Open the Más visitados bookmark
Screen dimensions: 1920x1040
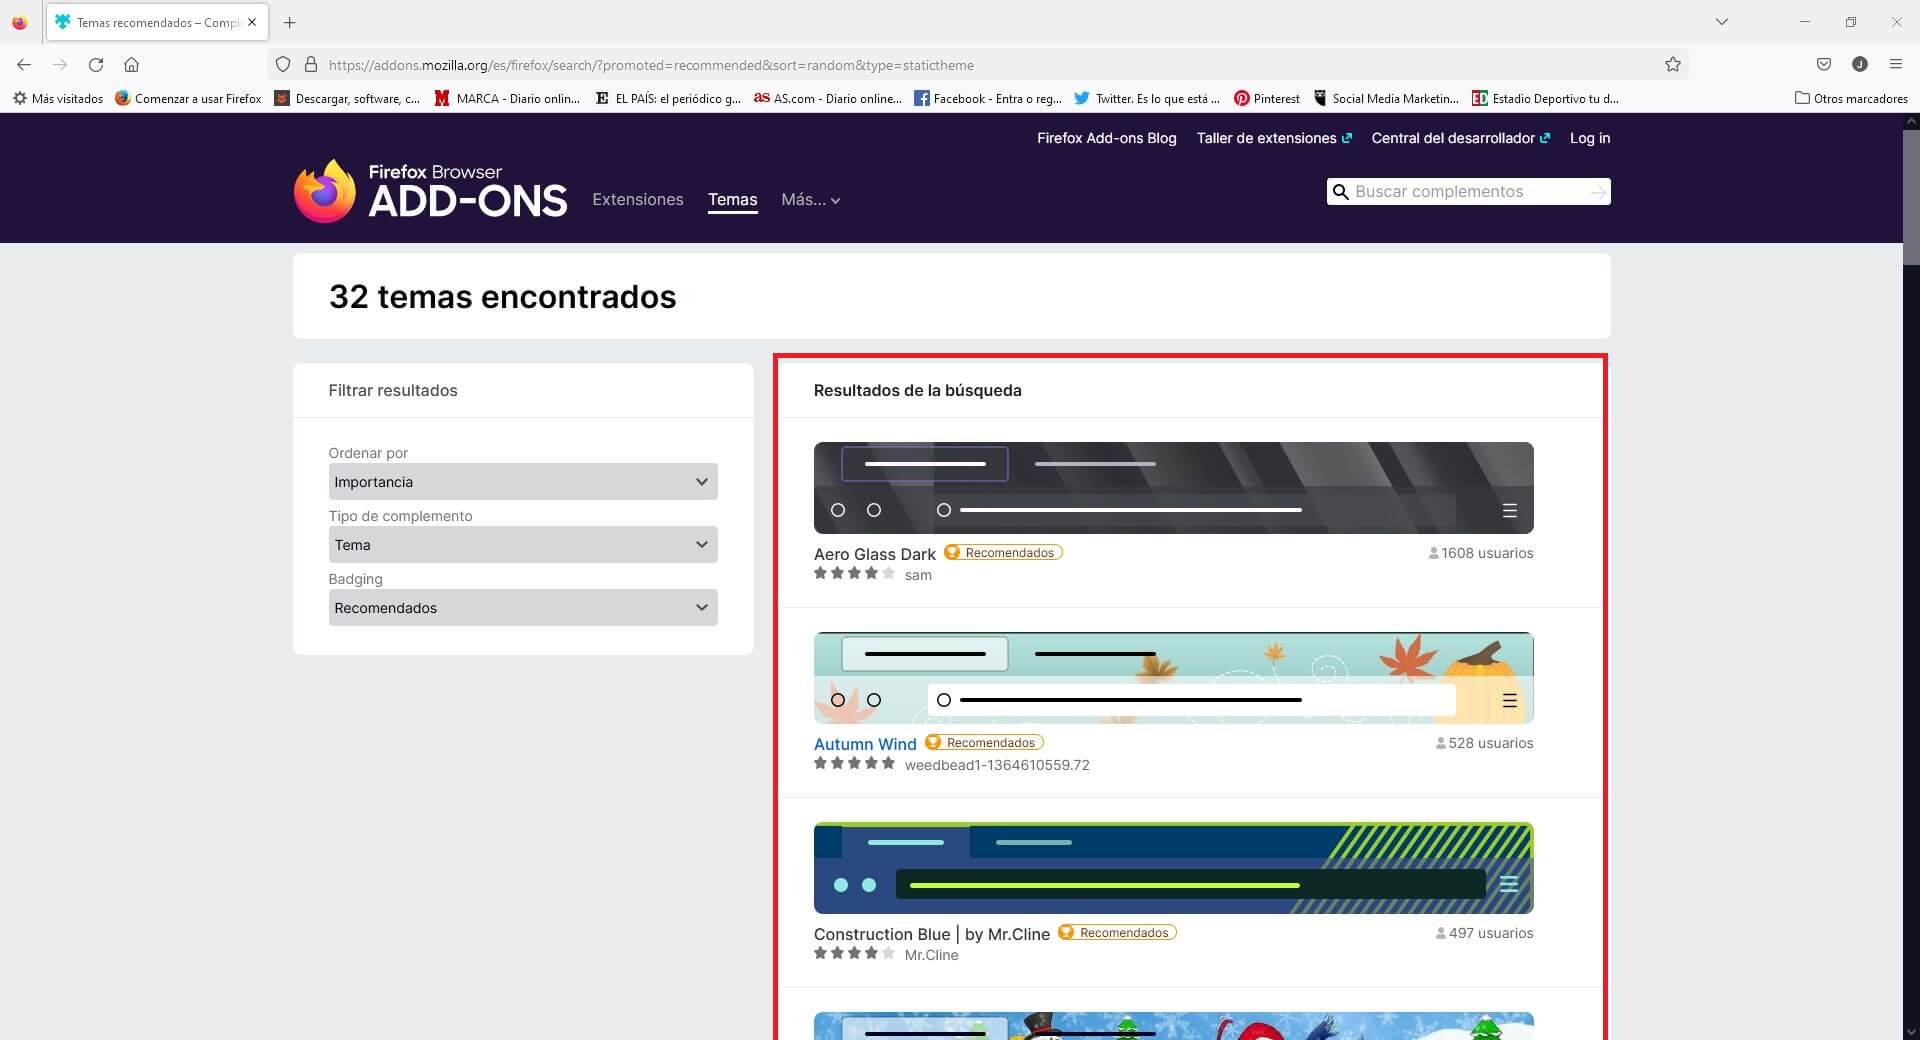[x=58, y=99]
